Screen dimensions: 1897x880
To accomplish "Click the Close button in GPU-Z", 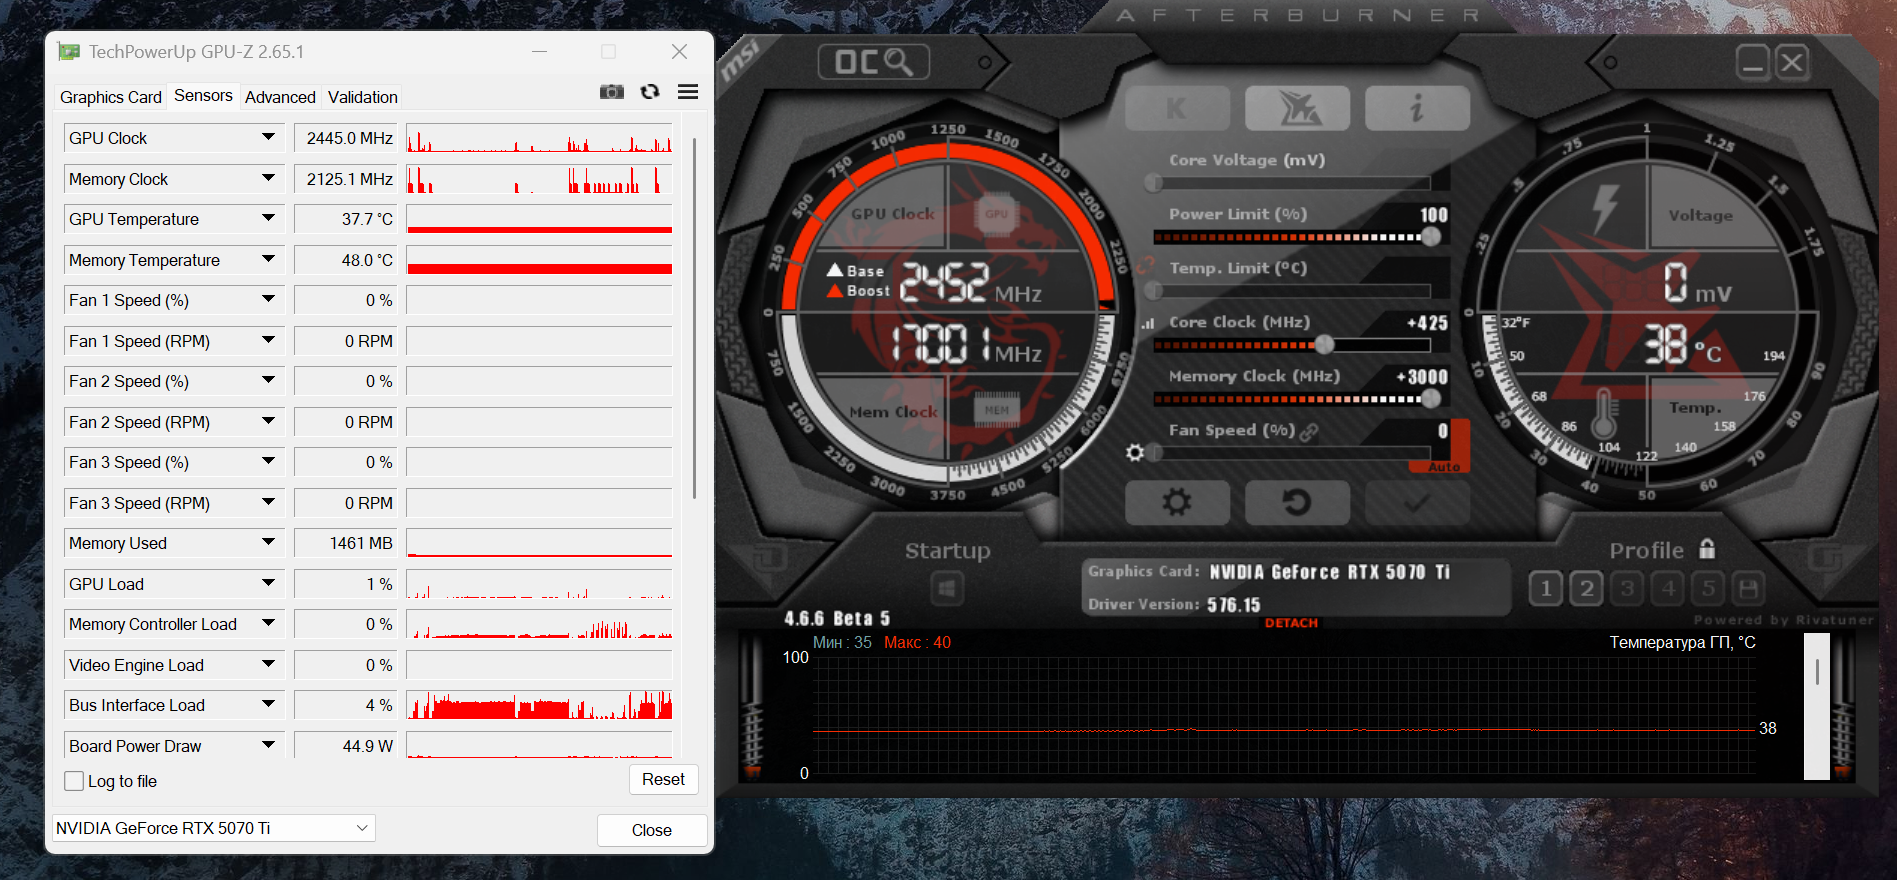I will (x=652, y=830).
